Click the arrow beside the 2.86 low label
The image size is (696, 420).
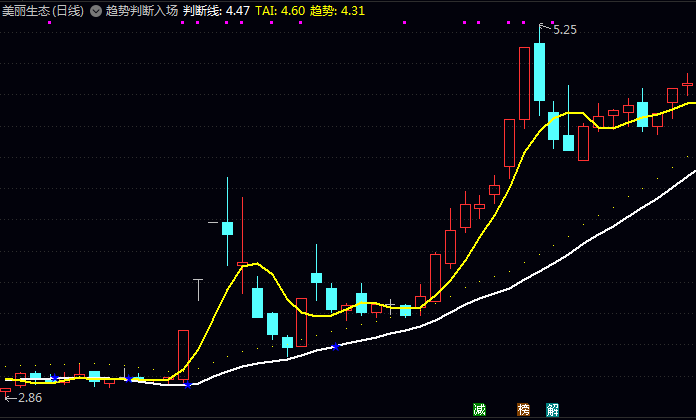[x=11, y=398]
